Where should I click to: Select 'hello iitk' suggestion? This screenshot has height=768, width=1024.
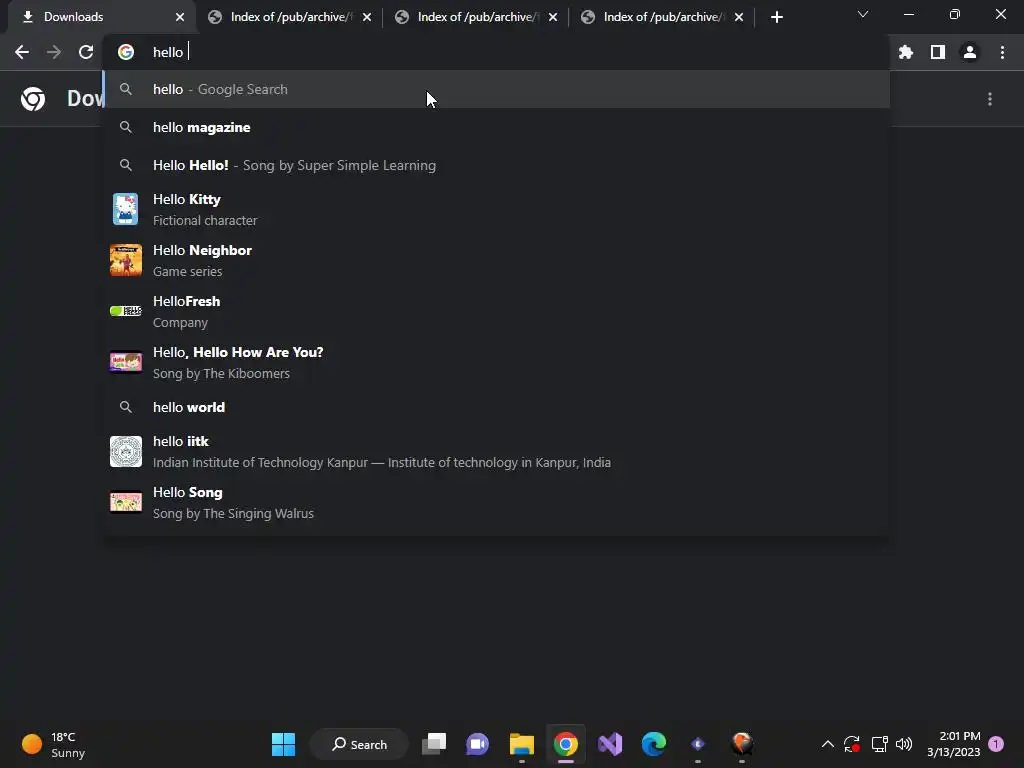[x=496, y=452]
